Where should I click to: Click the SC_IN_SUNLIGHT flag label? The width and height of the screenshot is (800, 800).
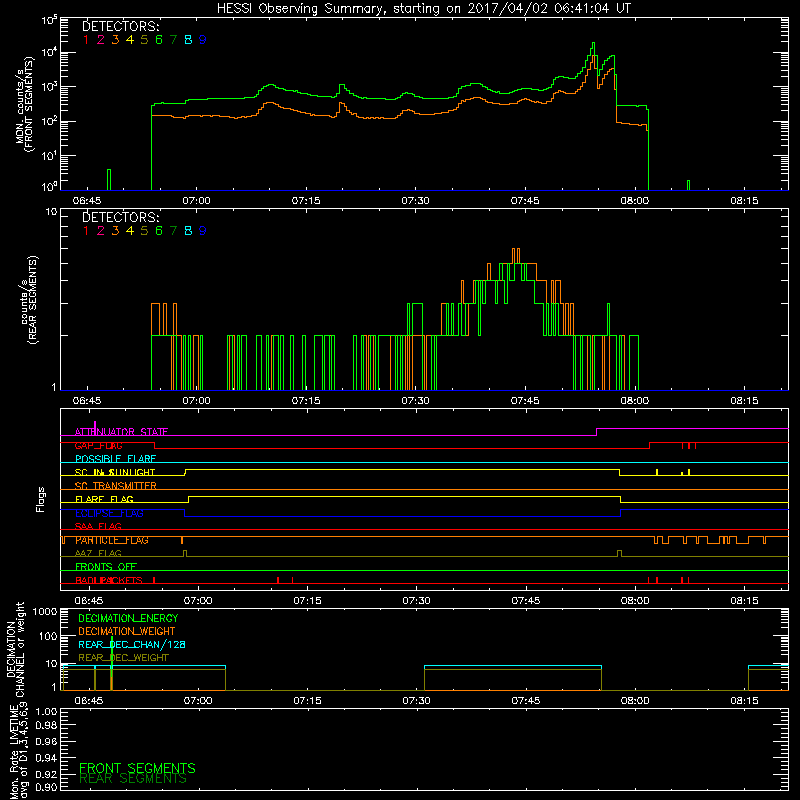click(x=115, y=472)
